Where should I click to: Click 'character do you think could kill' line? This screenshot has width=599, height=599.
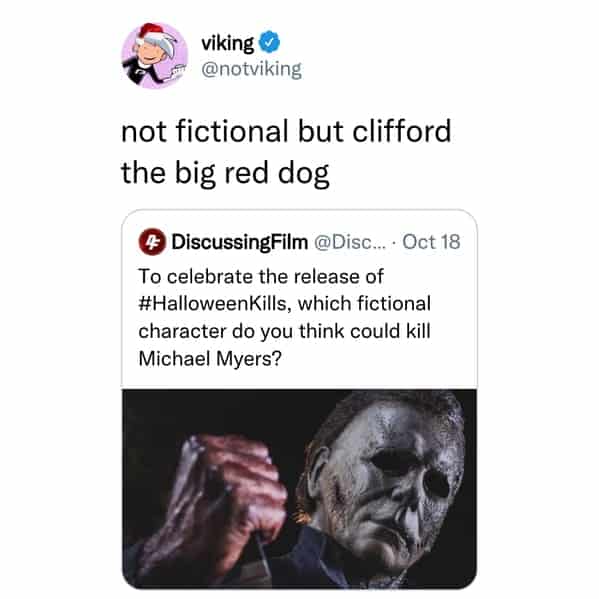285,331
